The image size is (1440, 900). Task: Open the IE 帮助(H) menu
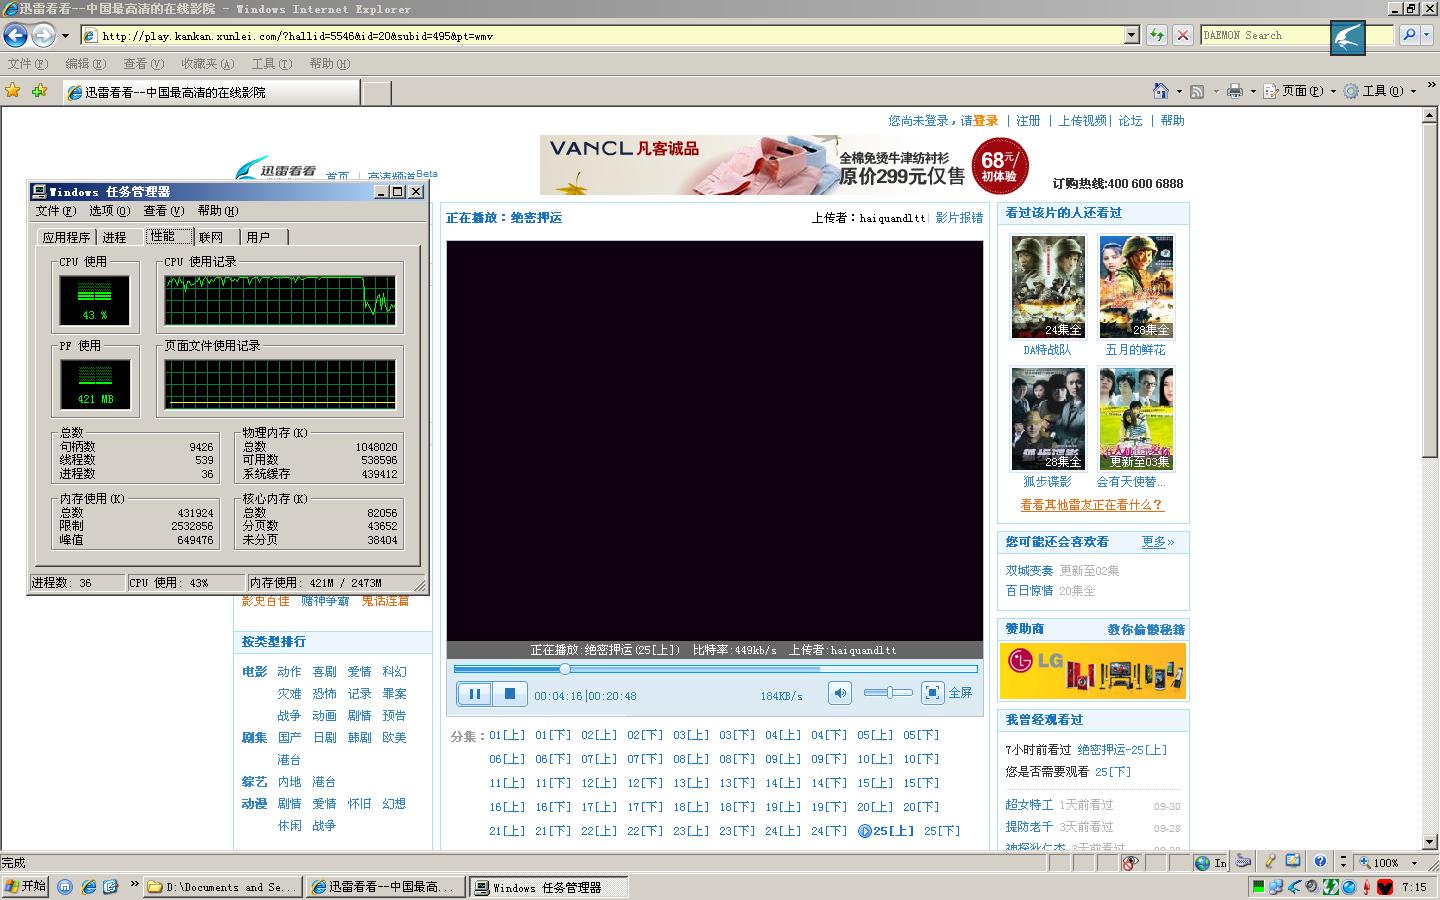pos(329,64)
